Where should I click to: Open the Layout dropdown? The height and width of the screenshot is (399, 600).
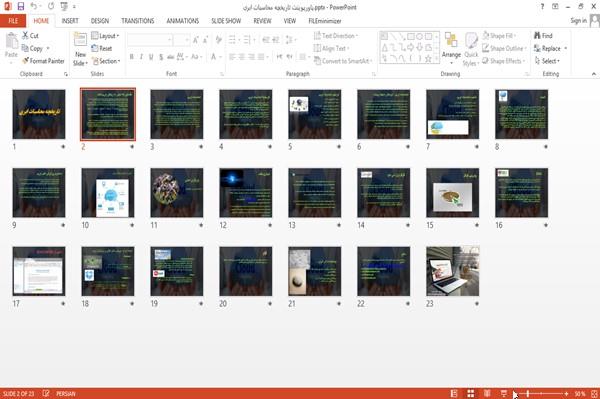tap(105, 36)
